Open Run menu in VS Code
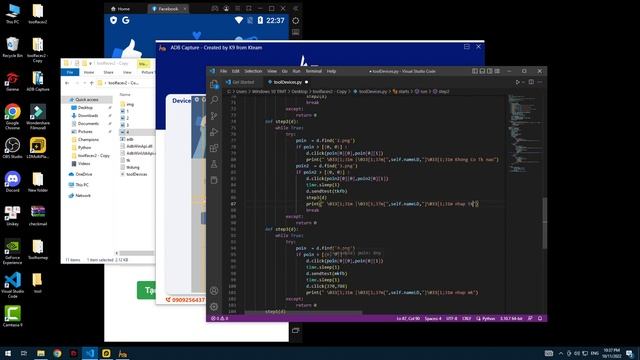Viewport: 640px width, 360px height. pyautogui.click(x=296, y=71)
